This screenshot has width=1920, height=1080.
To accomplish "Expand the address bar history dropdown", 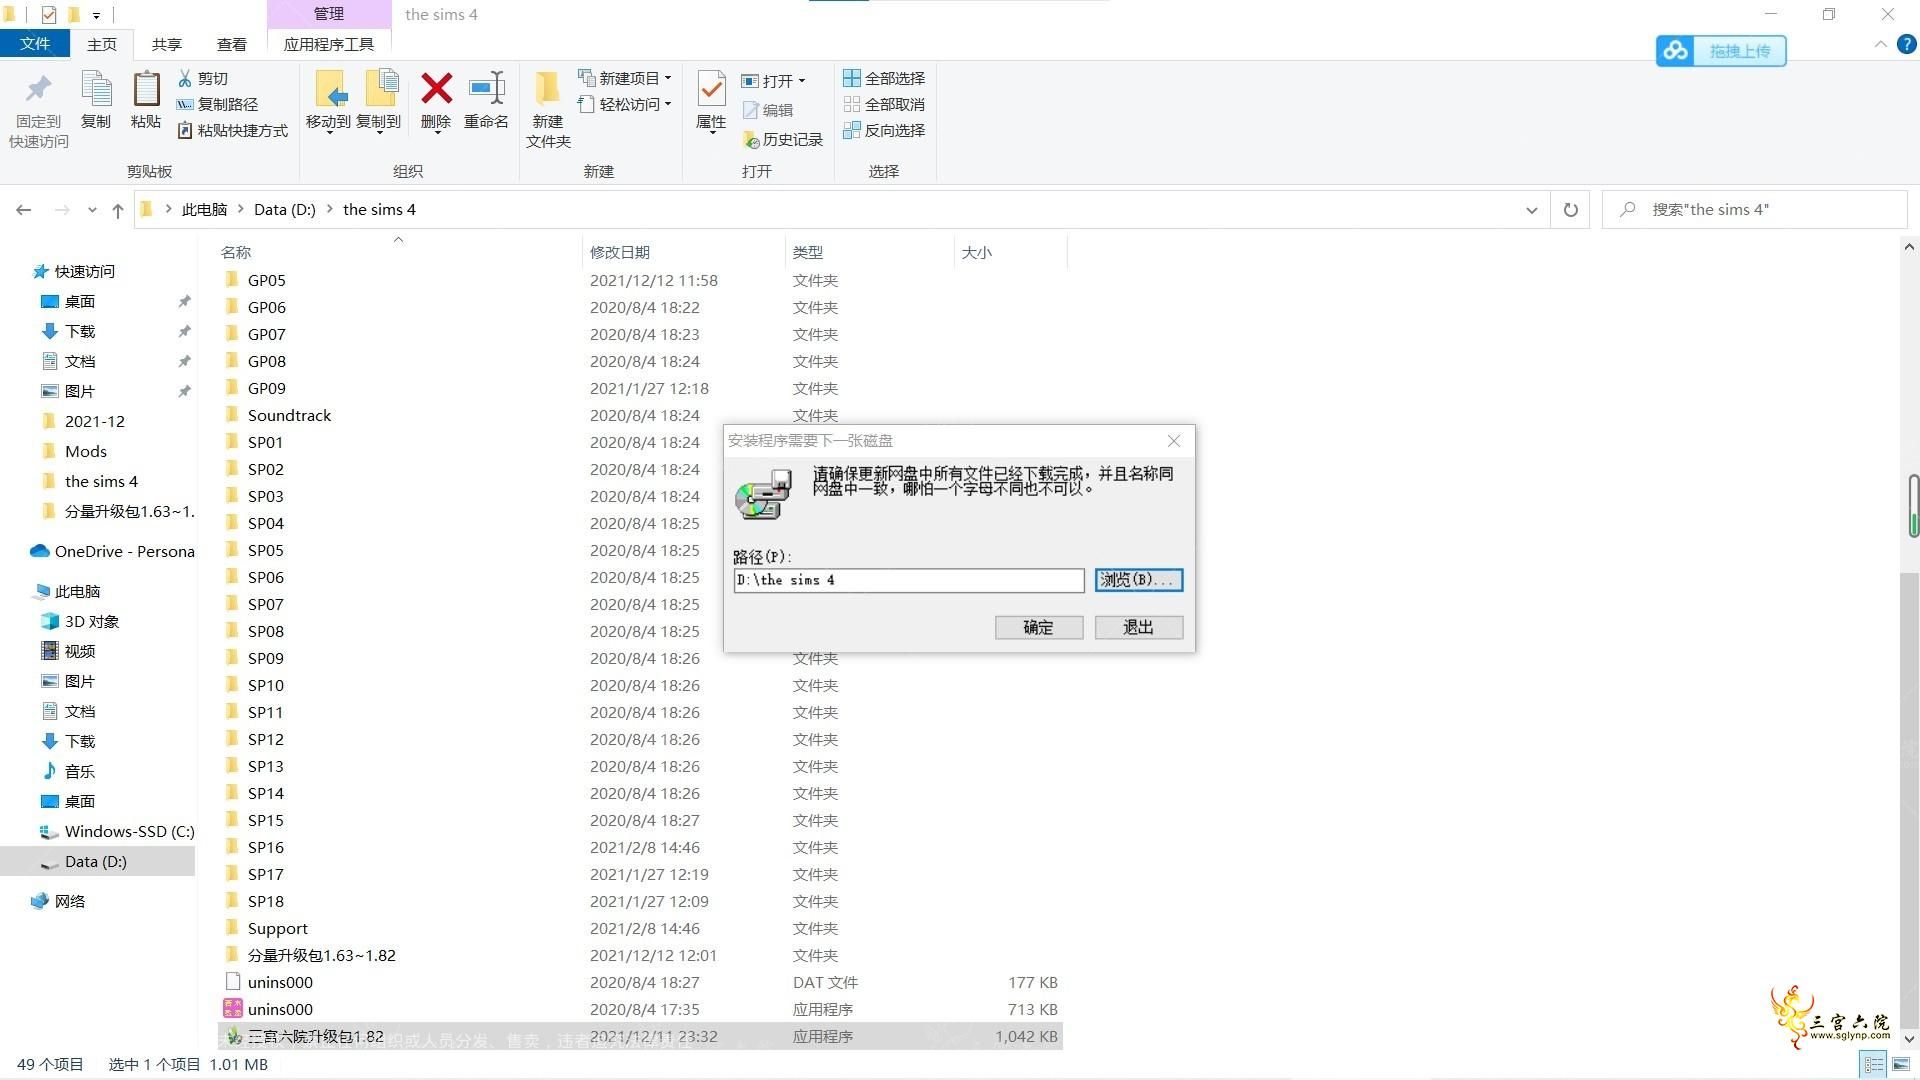I will coord(1531,210).
